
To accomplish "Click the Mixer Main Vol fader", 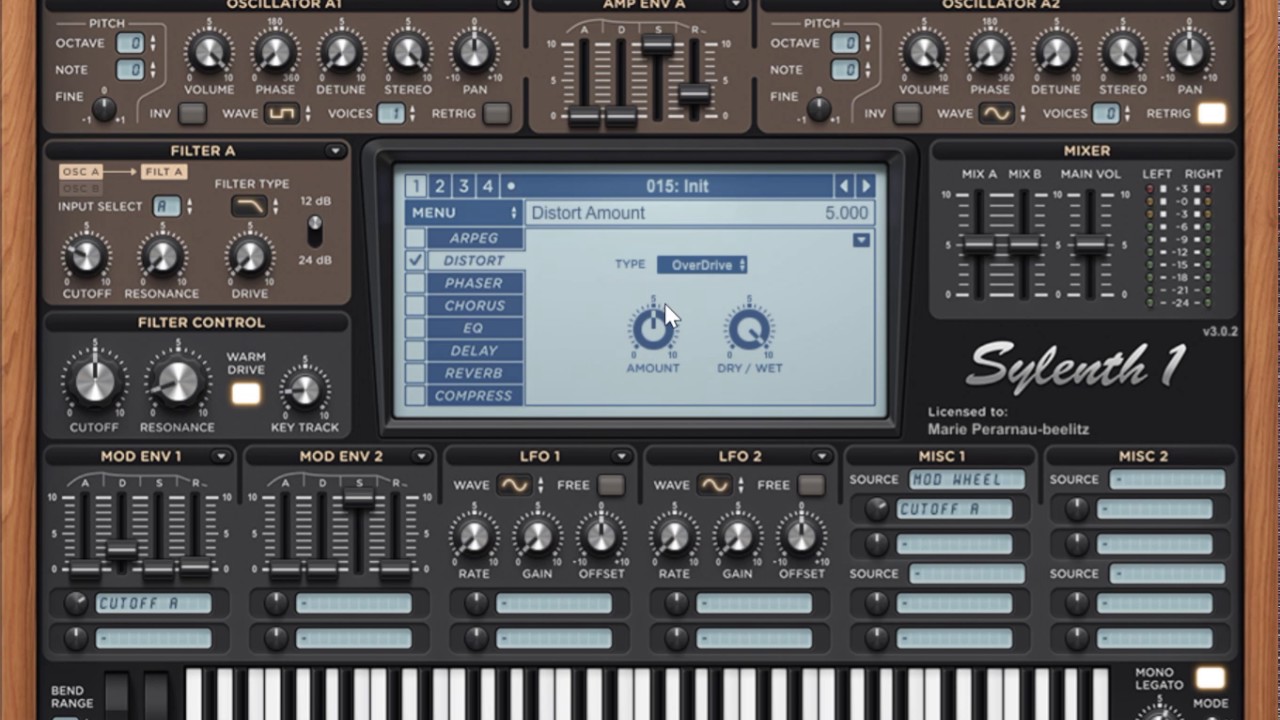I will pyautogui.click(x=1089, y=245).
